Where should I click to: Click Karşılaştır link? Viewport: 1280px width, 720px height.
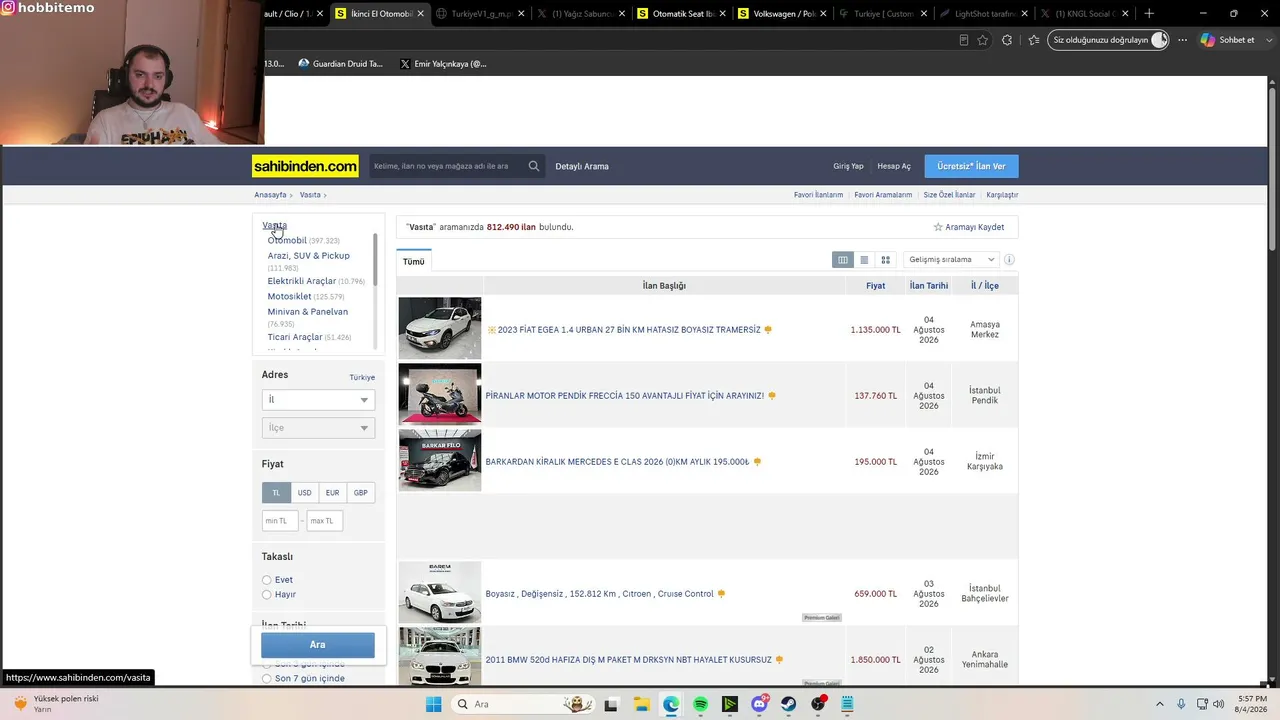click(x=1002, y=195)
